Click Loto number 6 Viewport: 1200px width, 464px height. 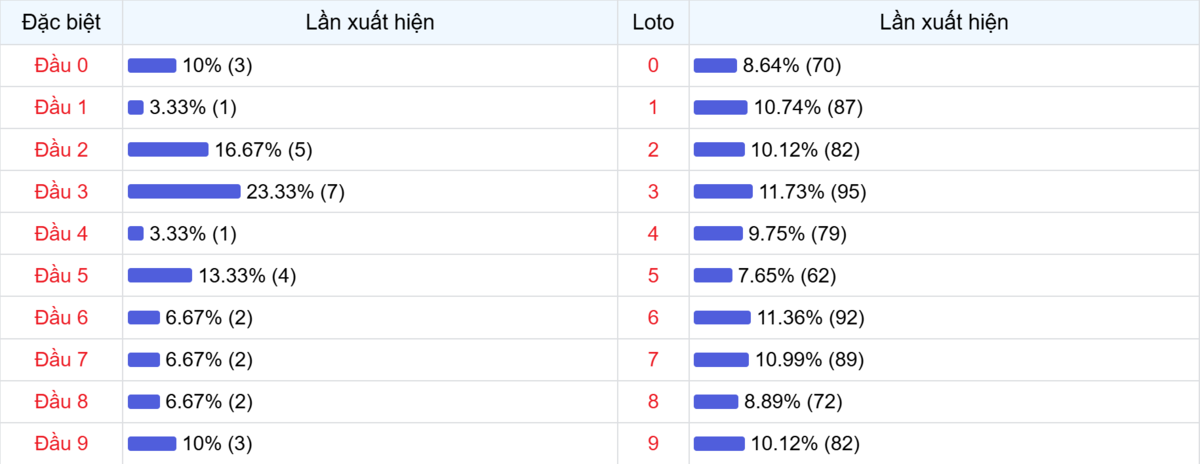pos(653,317)
